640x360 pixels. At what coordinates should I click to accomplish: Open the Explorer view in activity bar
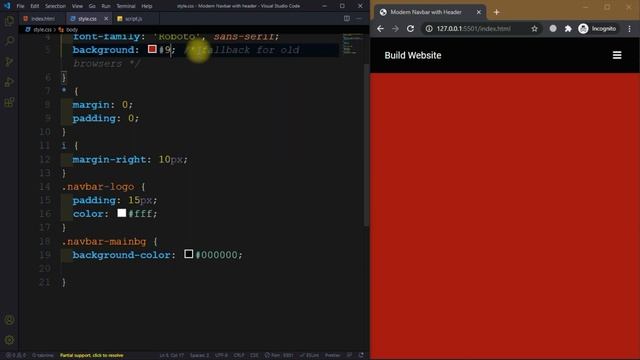pyautogui.click(x=9, y=21)
